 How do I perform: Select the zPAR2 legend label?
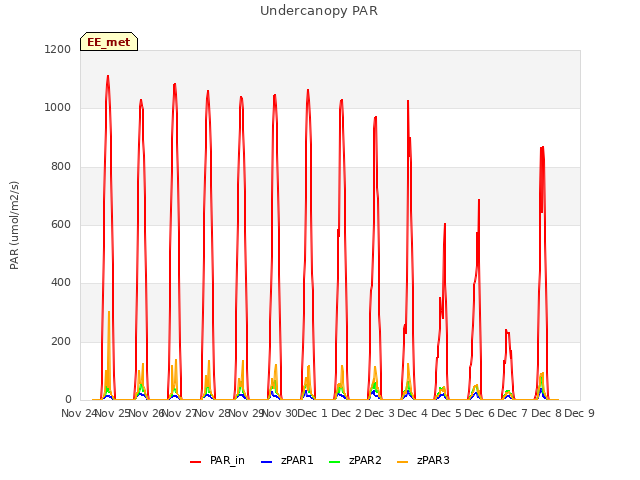(x=365, y=460)
